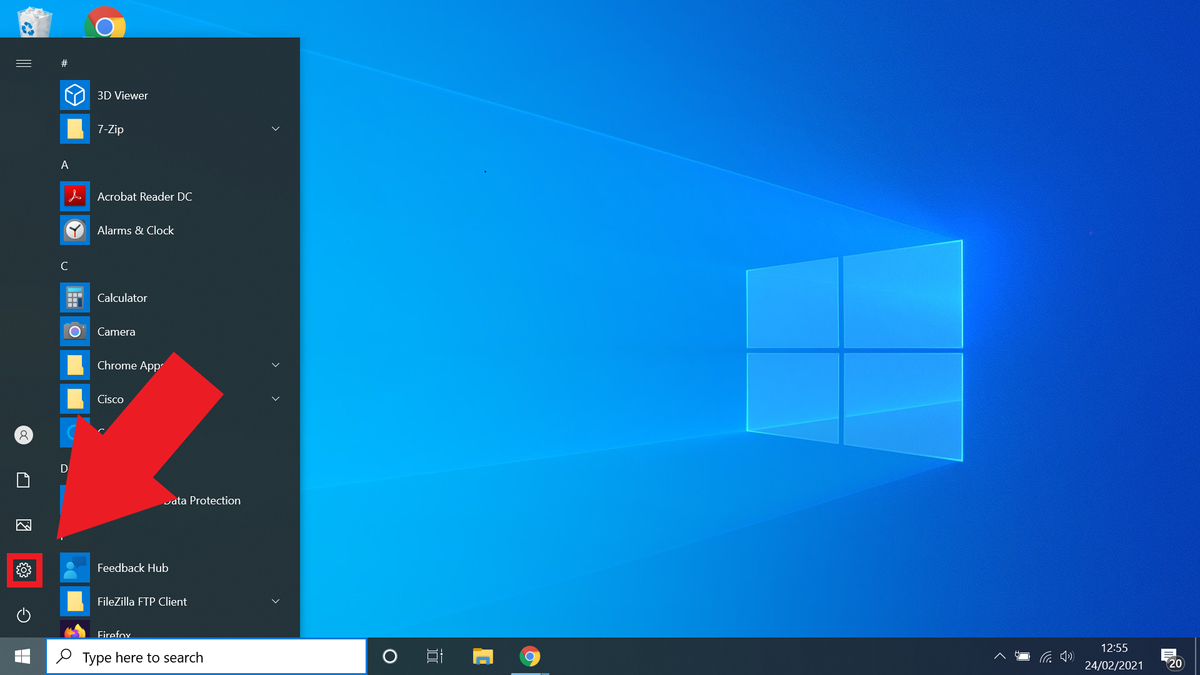Expand the 7-Zip app group
The image size is (1200, 675).
tap(275, 128)
